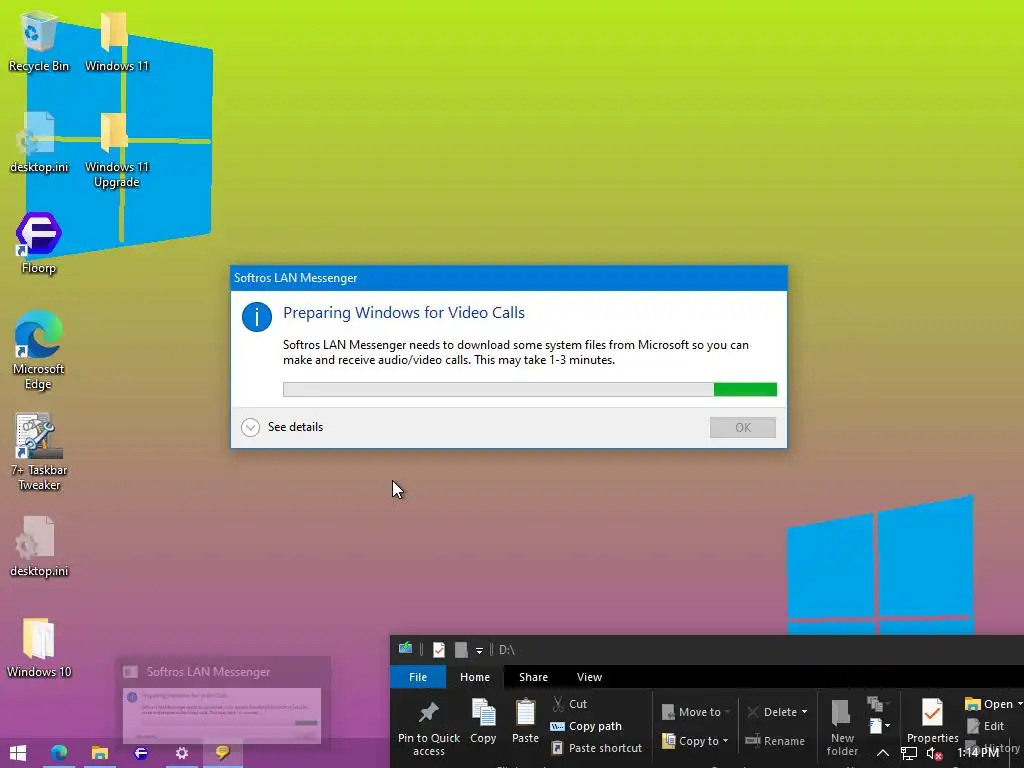Open the Recycle Bin desktop icon

click(39, 40)
